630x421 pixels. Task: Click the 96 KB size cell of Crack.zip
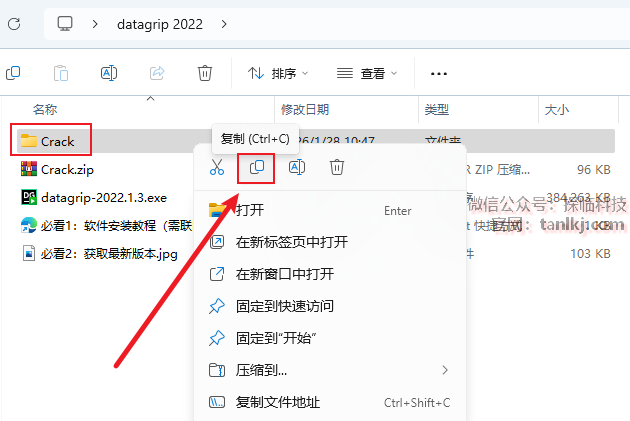[x=593, y=170]
